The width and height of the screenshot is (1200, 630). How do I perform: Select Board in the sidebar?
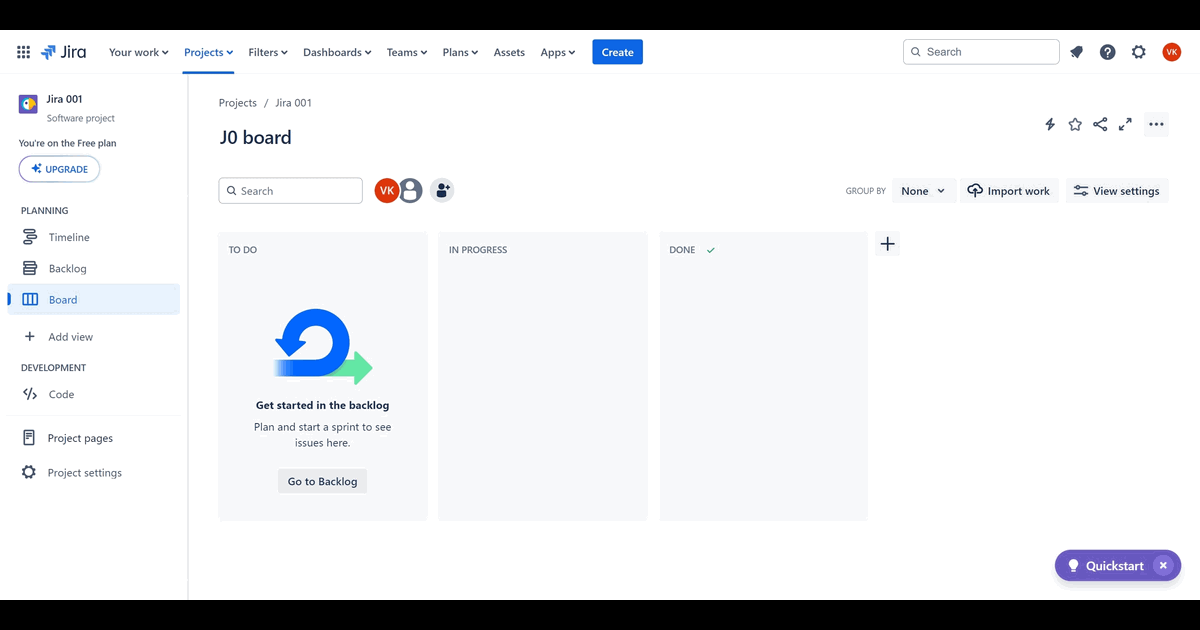pyautogui.click(x=94, y=299)
